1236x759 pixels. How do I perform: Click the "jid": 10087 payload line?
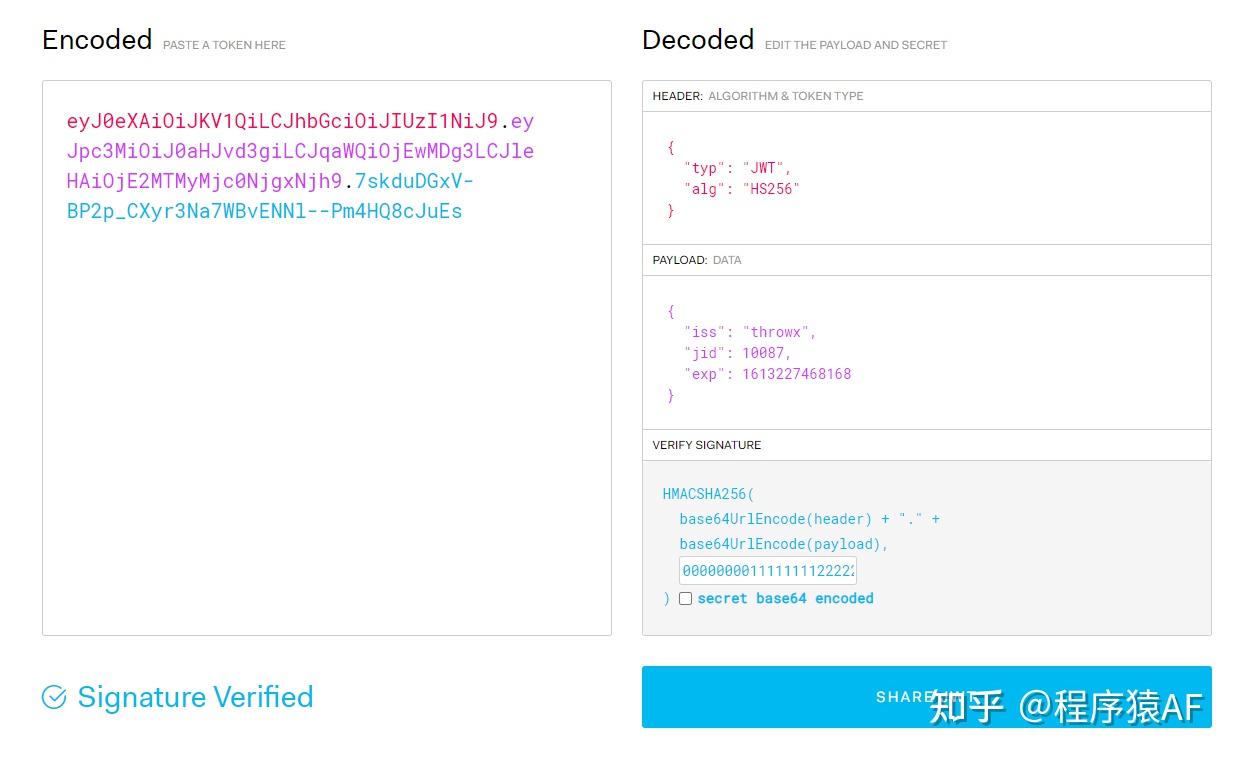(737, 353)
